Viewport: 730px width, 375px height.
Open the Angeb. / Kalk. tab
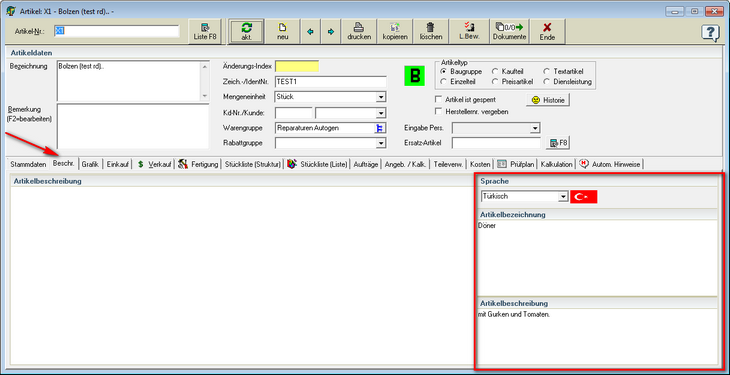(x=405, y=164)
